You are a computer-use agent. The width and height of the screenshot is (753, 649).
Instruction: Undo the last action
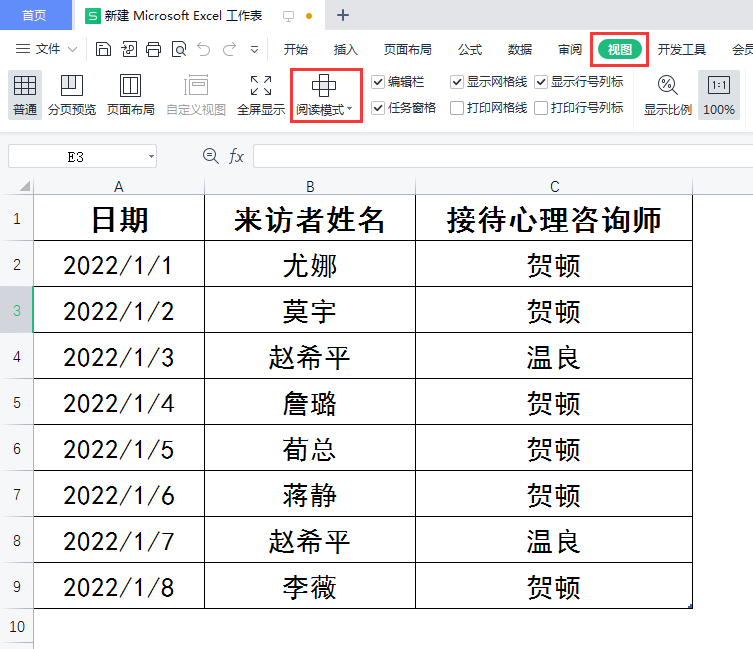point(204,49)
